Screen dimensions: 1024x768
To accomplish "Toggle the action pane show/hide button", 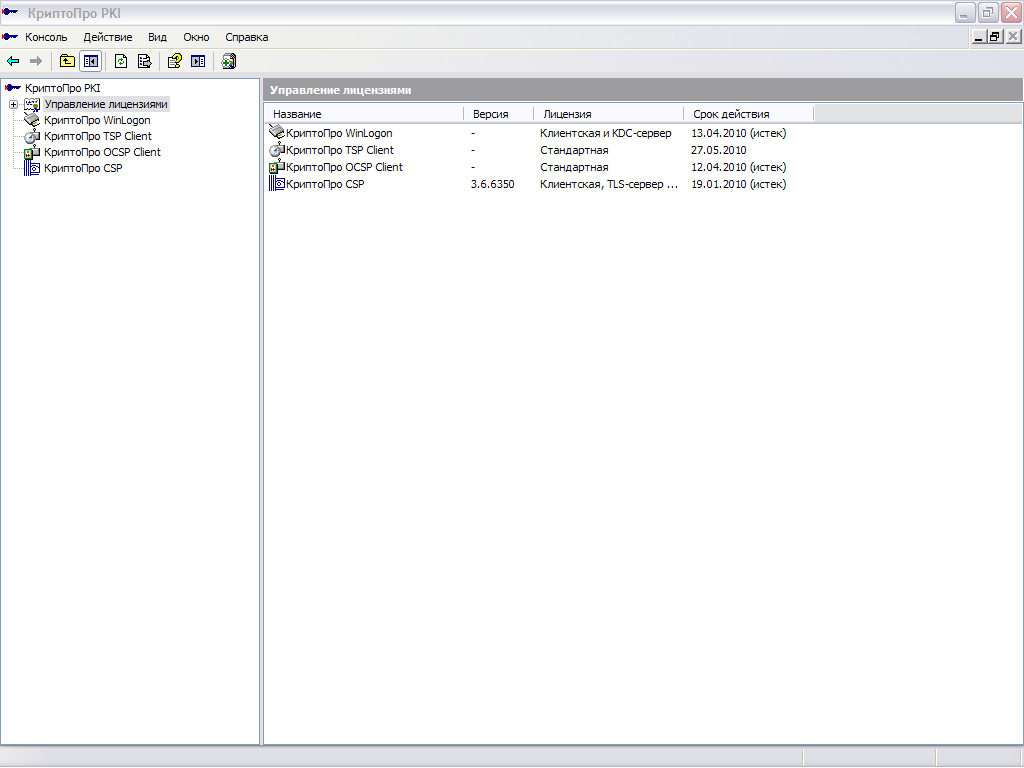I will tap(198, 61).
